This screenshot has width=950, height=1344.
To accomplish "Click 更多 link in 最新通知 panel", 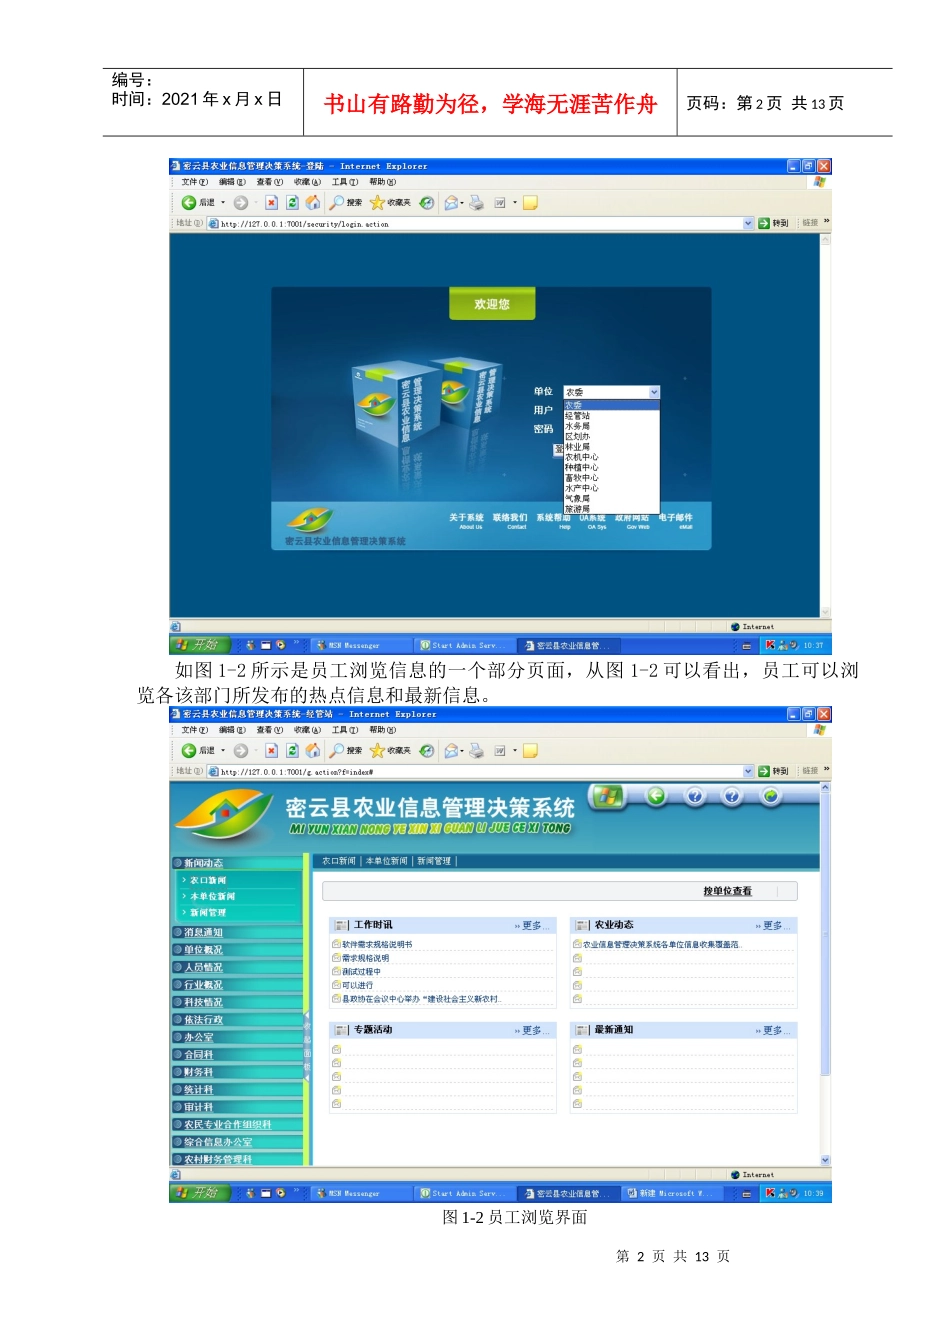I will click(x=772, y=1030).
